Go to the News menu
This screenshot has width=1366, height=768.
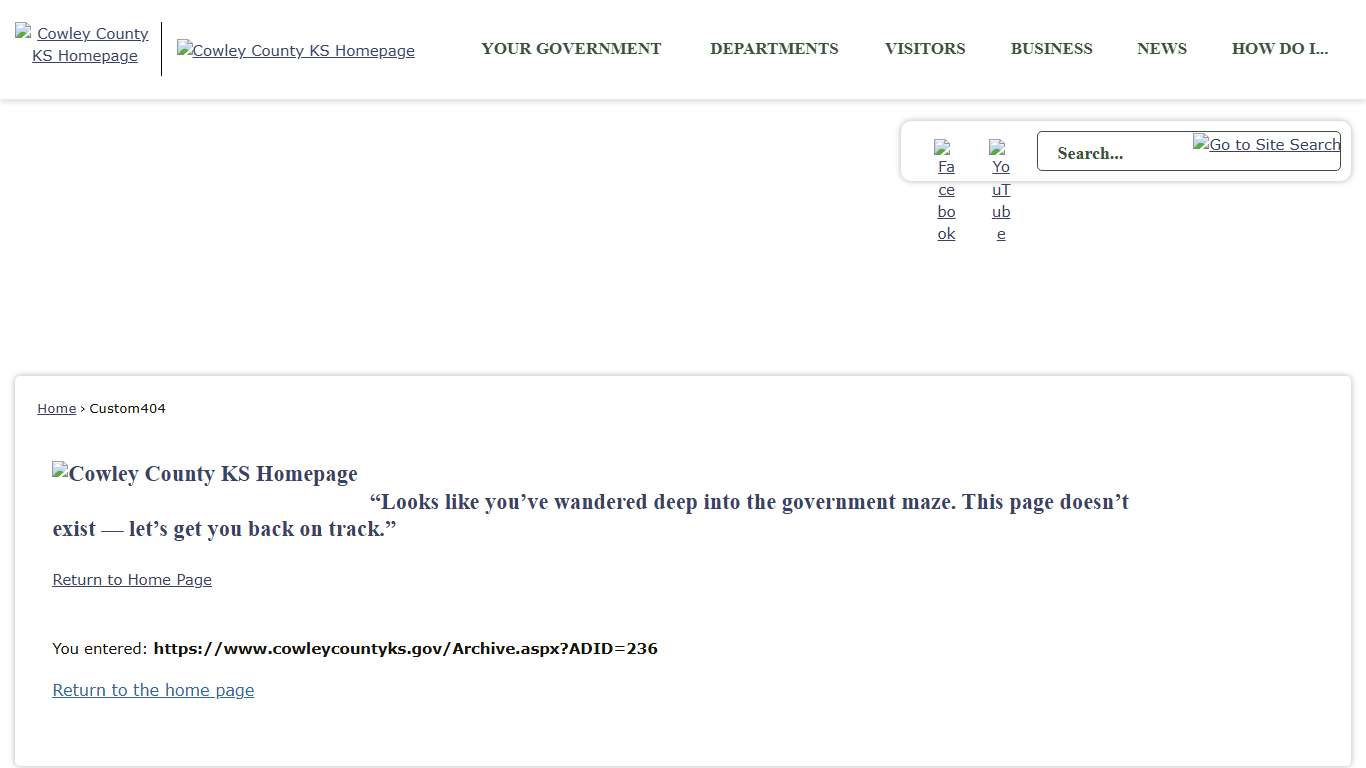pos(1162,49)
